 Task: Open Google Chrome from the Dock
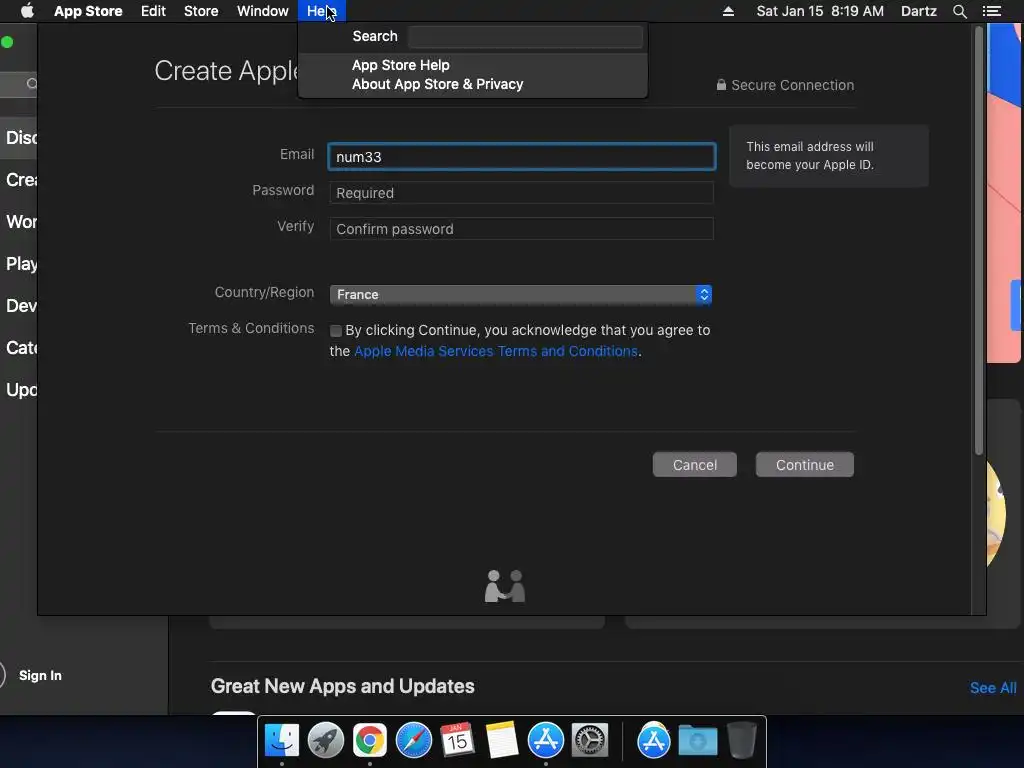click(x=370, y=741)
